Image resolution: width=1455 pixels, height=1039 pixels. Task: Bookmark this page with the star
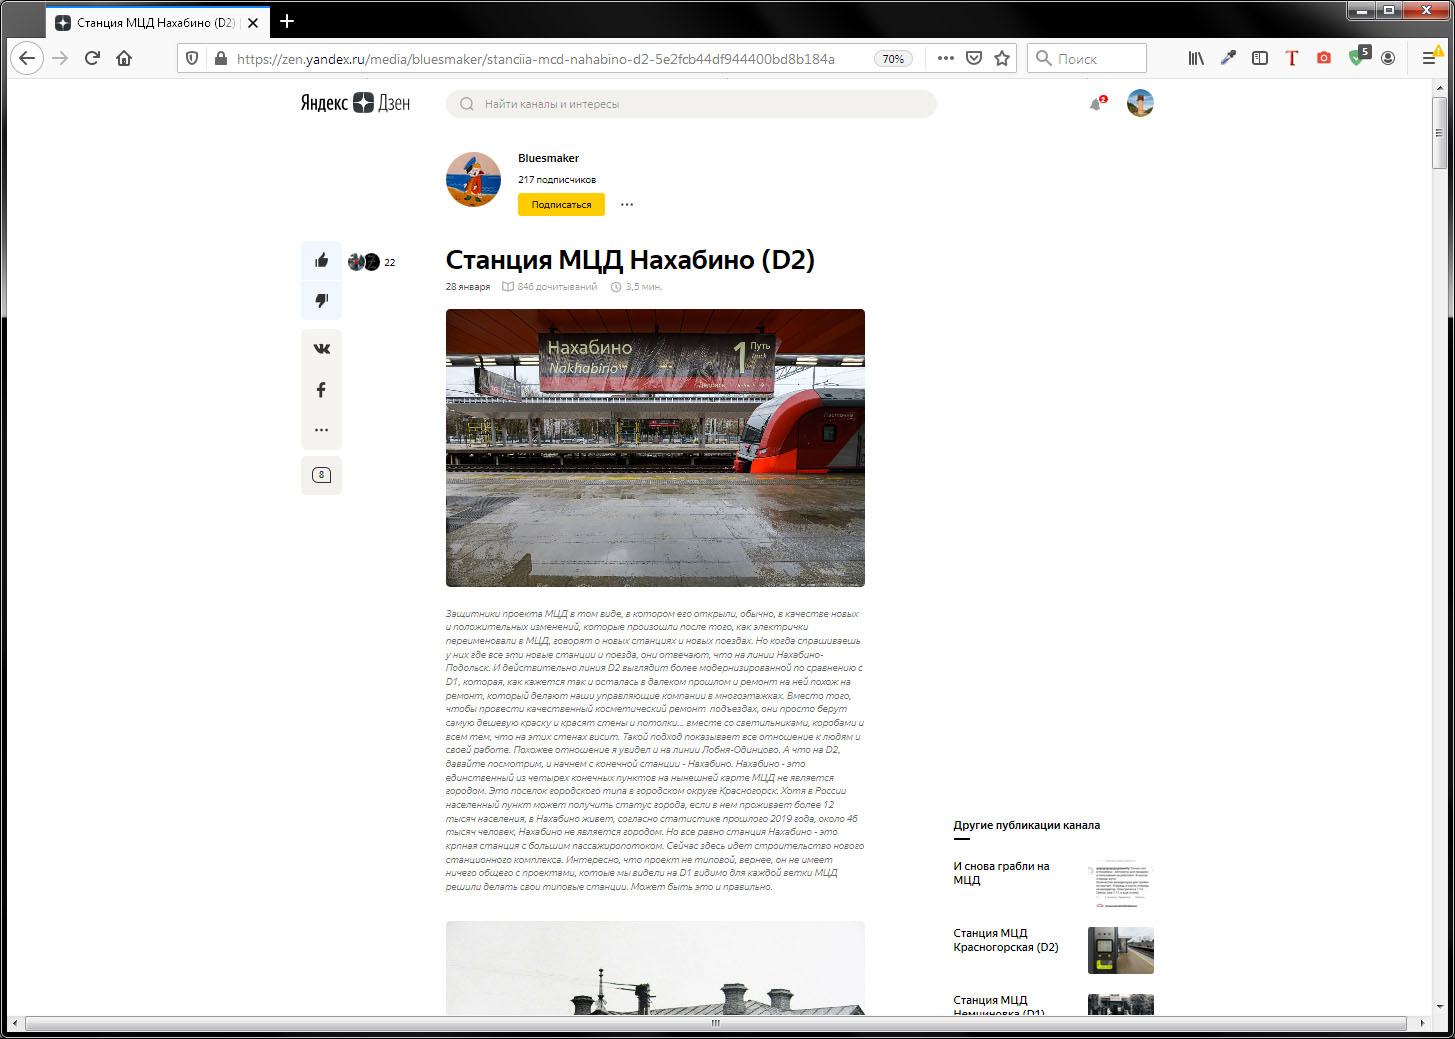[x=1002, y=58]
